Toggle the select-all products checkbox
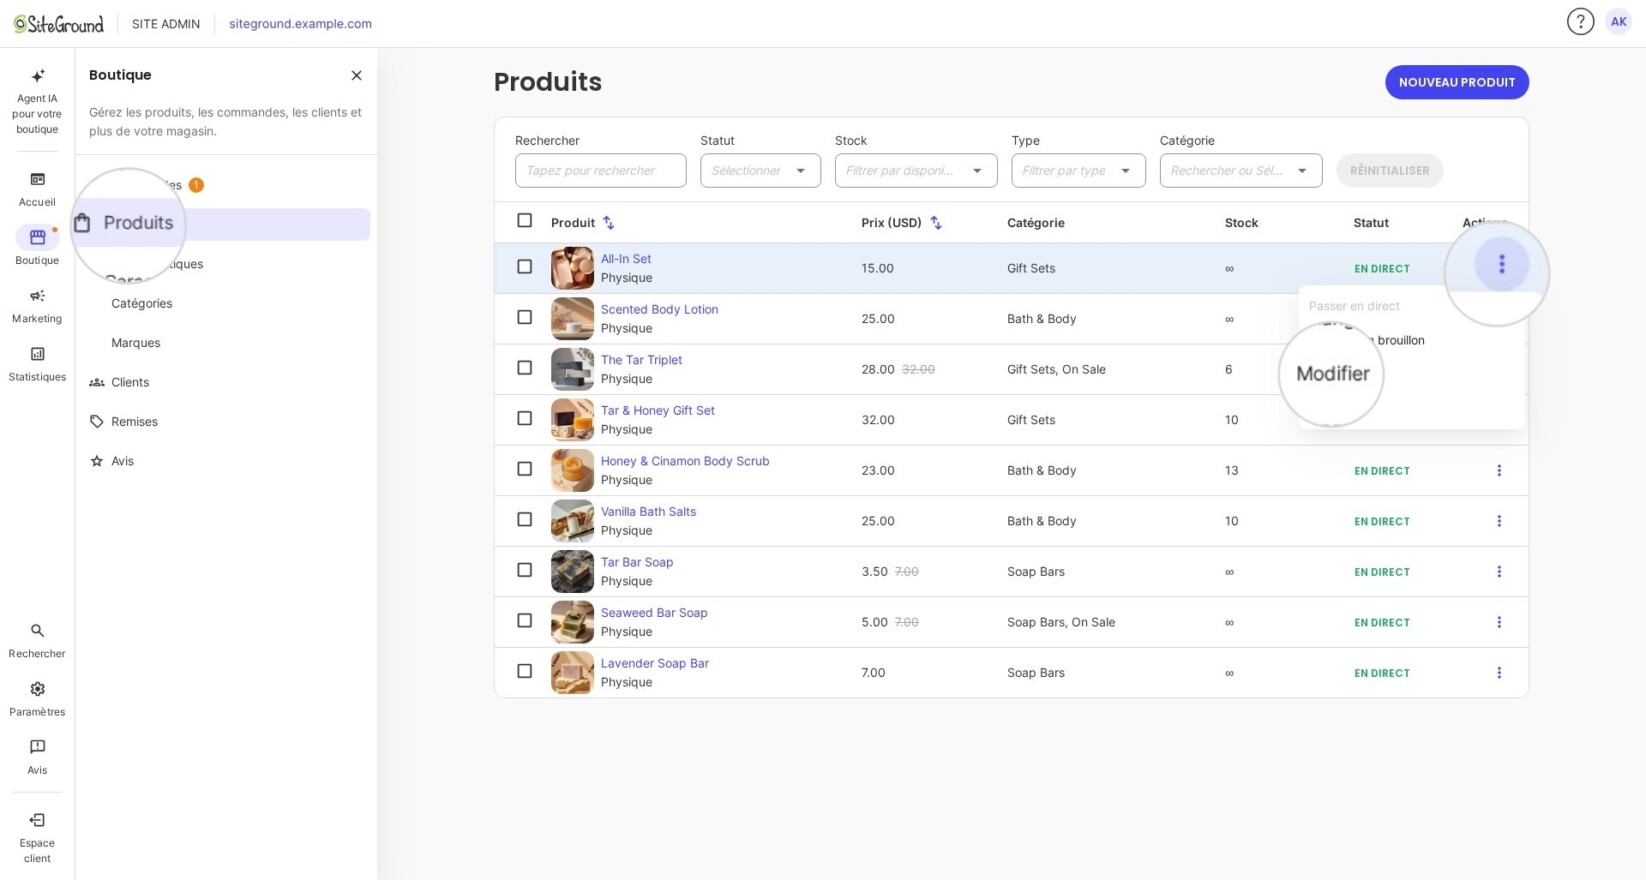The image size is (1646, 880). point(524,221)
